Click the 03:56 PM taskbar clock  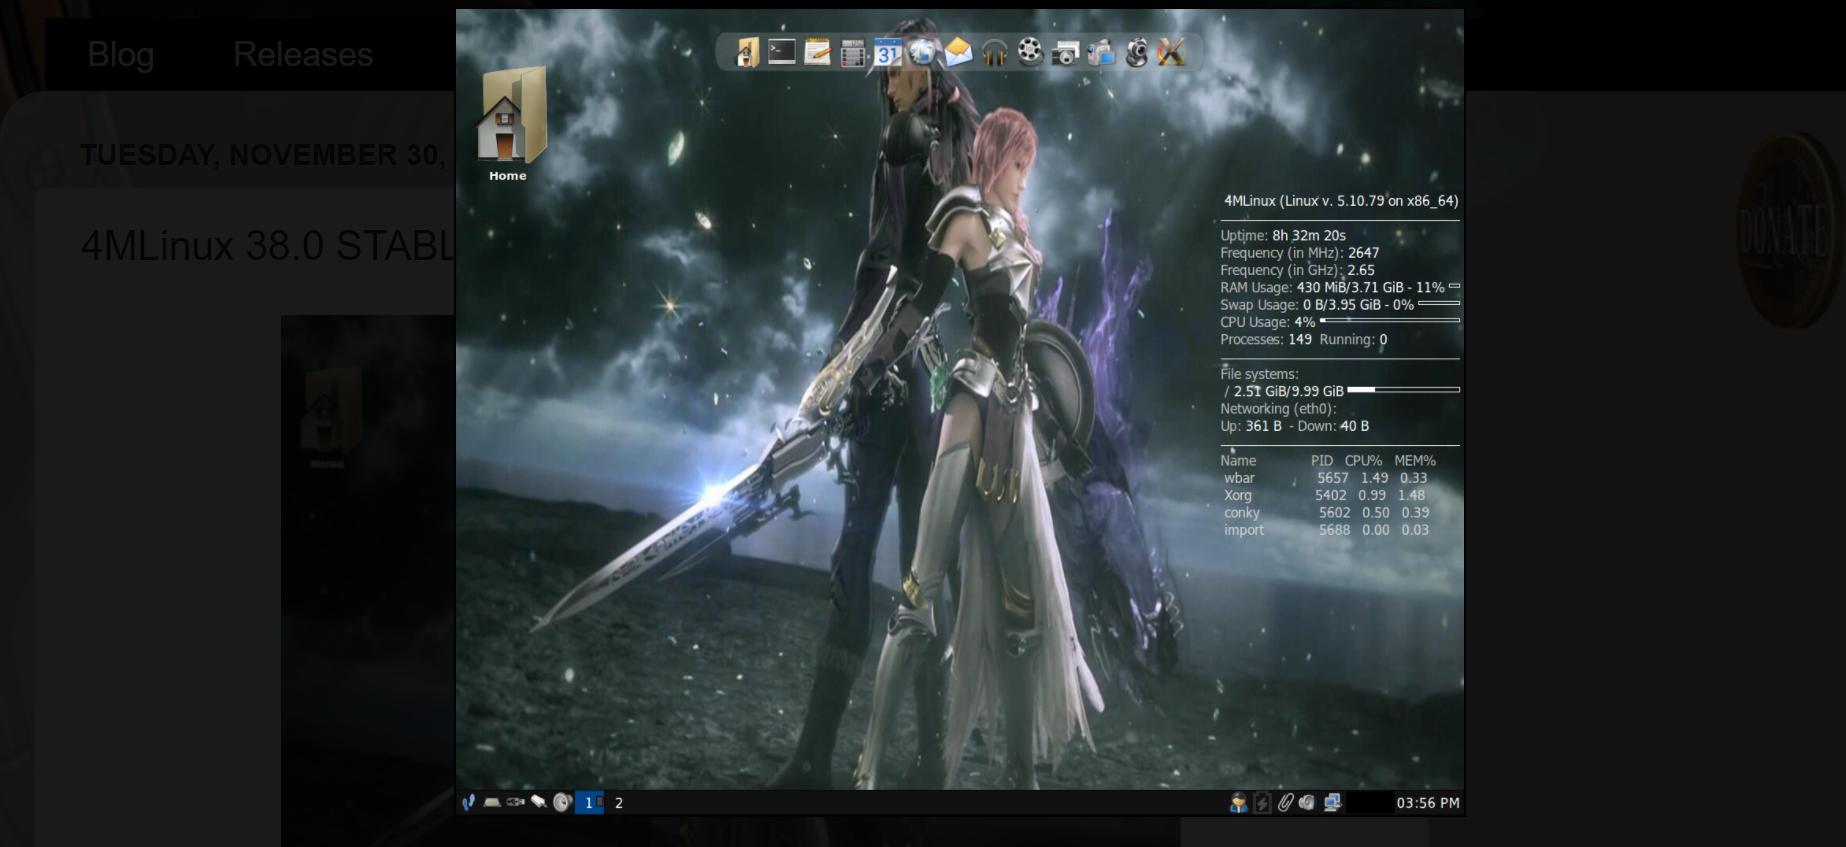coord(1428,802)
